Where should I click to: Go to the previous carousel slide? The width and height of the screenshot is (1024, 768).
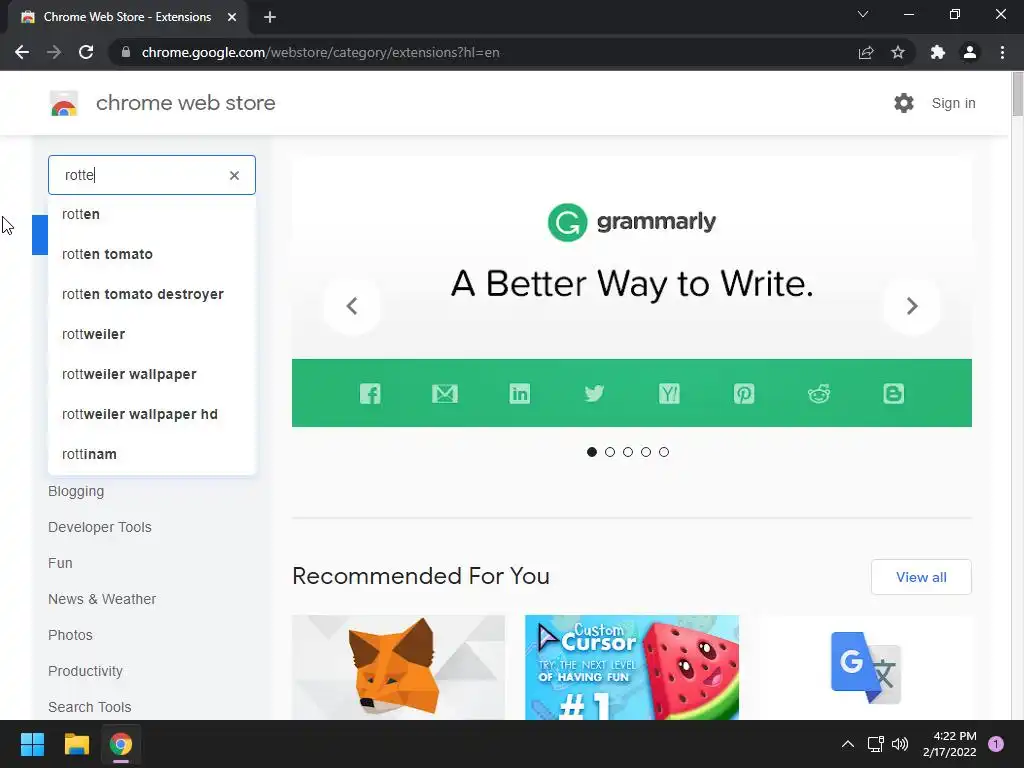tap(352, 306)
